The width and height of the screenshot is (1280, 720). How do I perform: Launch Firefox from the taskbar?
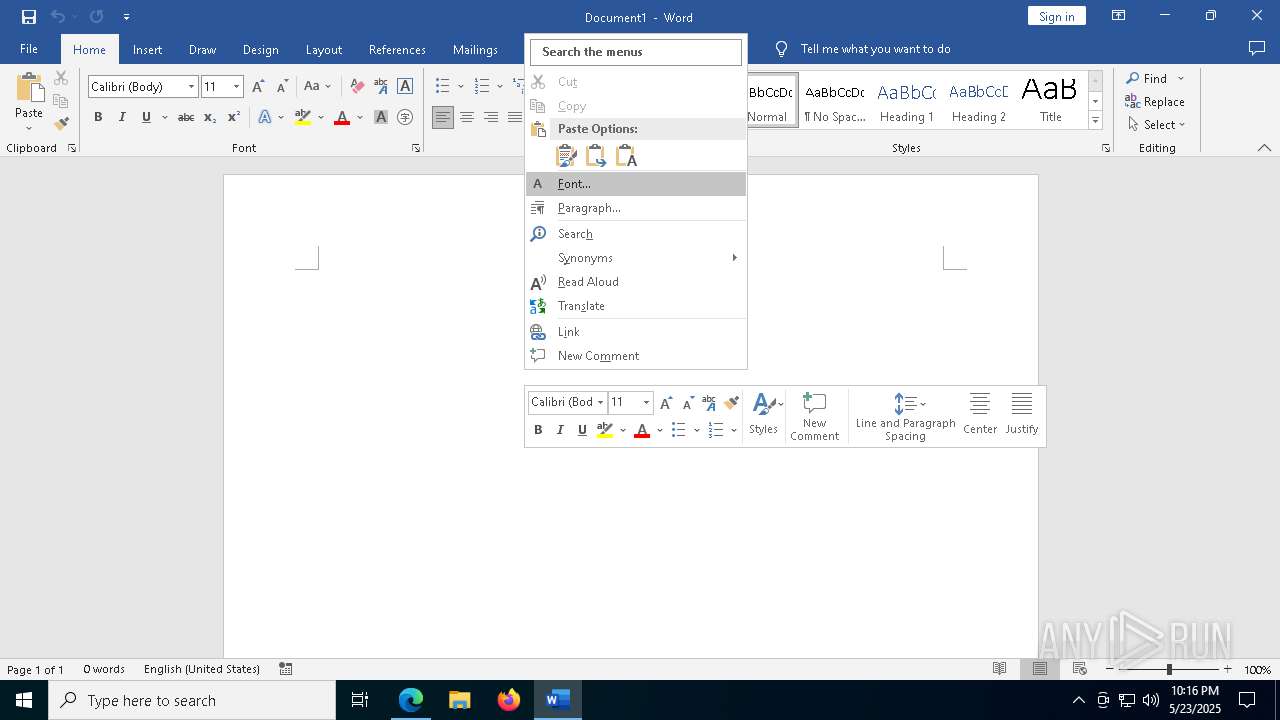click(508, 700)
